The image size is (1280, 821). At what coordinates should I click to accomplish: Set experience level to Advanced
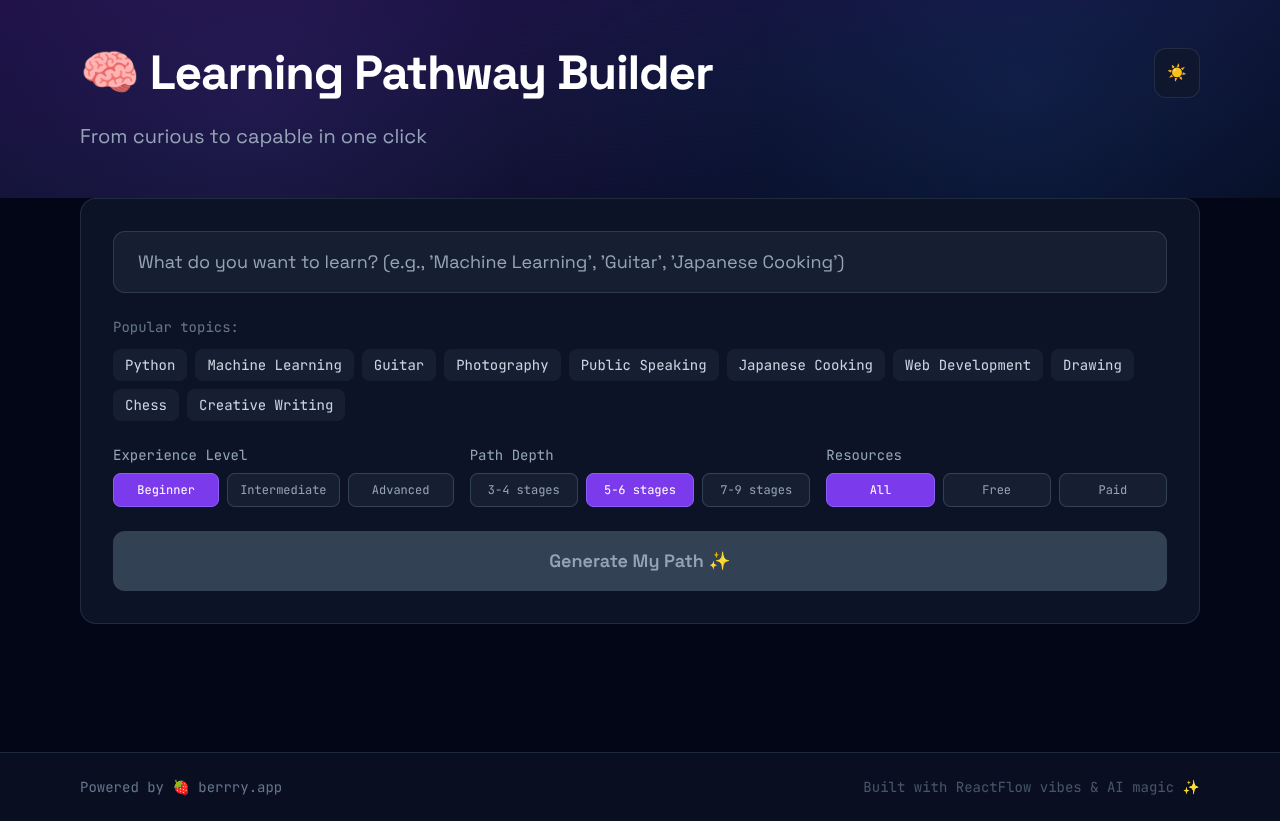(401, 490)
